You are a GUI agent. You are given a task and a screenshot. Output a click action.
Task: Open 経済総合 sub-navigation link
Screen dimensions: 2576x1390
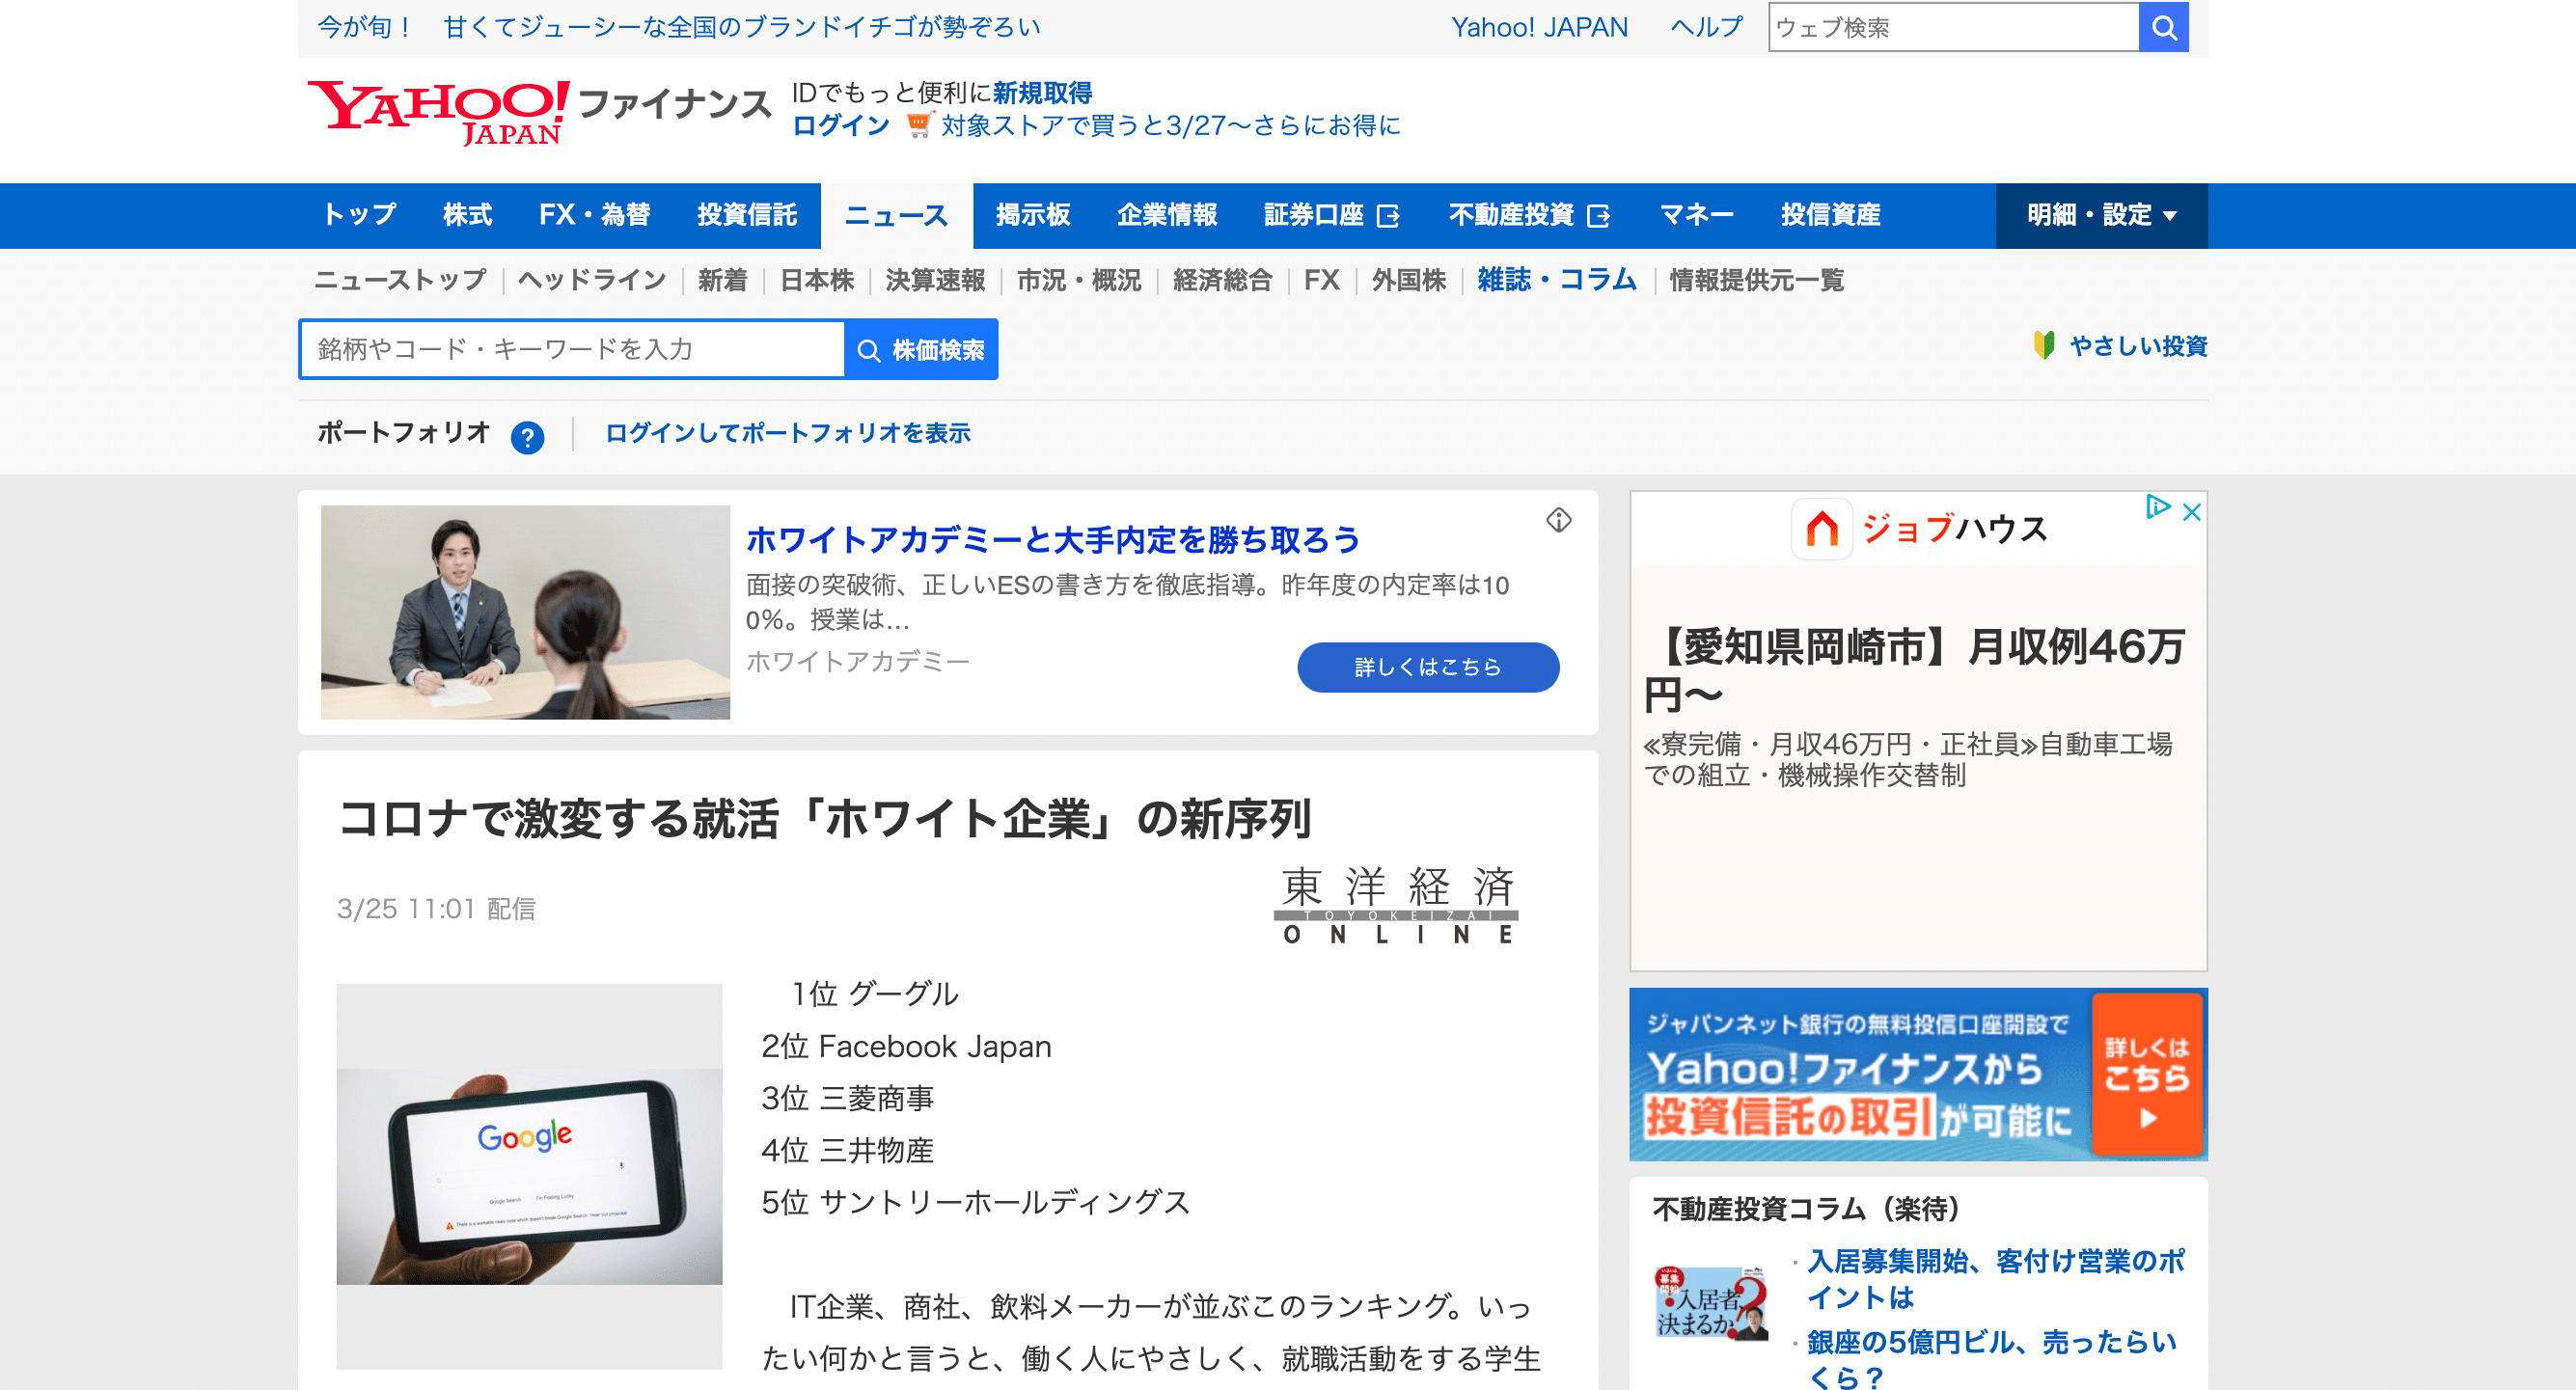pos(1222,280)
